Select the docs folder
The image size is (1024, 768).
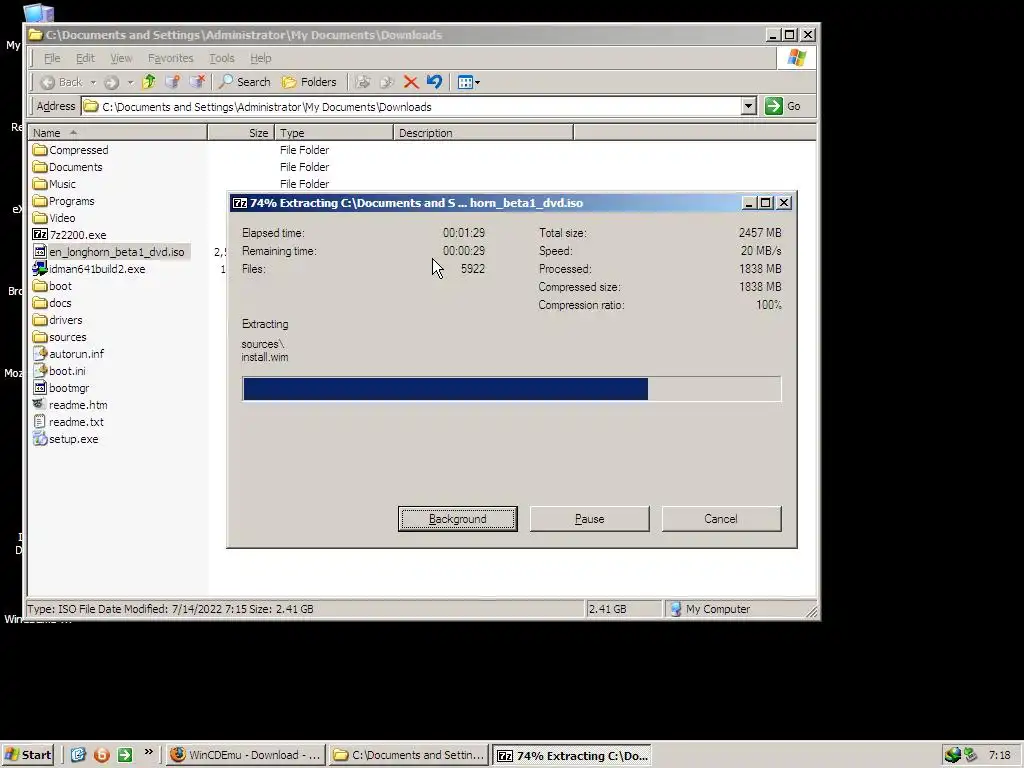click(x=52, y=303)
